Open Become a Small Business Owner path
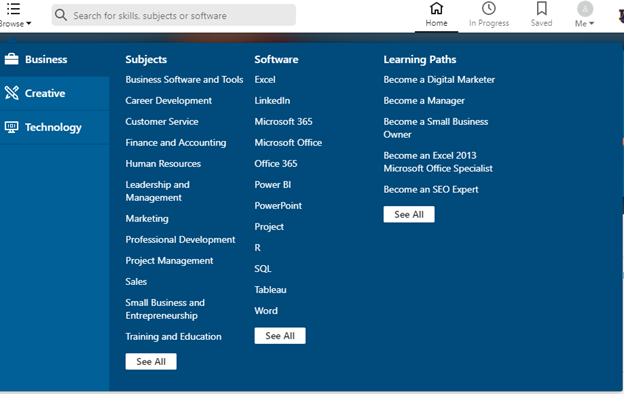Image resolution: width=624 pixels, height=394 pixels. tap(436, 128)
